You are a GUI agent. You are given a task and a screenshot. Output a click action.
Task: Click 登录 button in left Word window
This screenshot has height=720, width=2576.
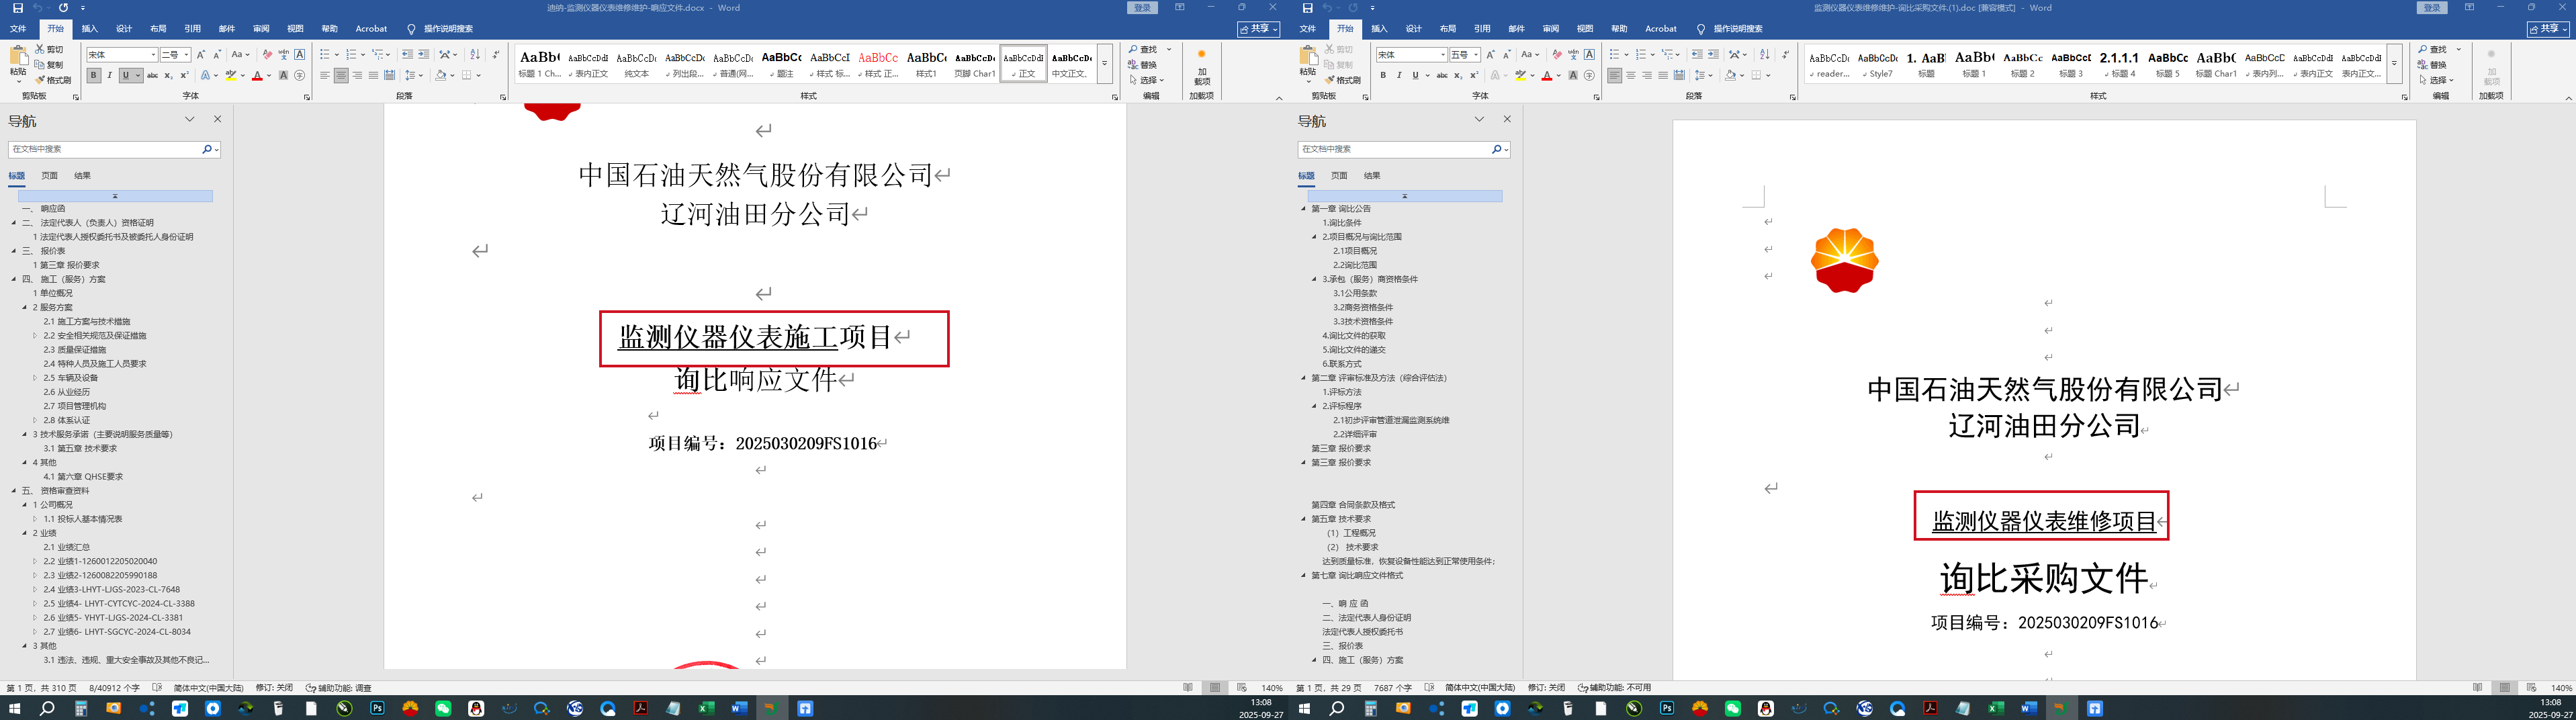pyautogui.click(x=1142, y=8)
